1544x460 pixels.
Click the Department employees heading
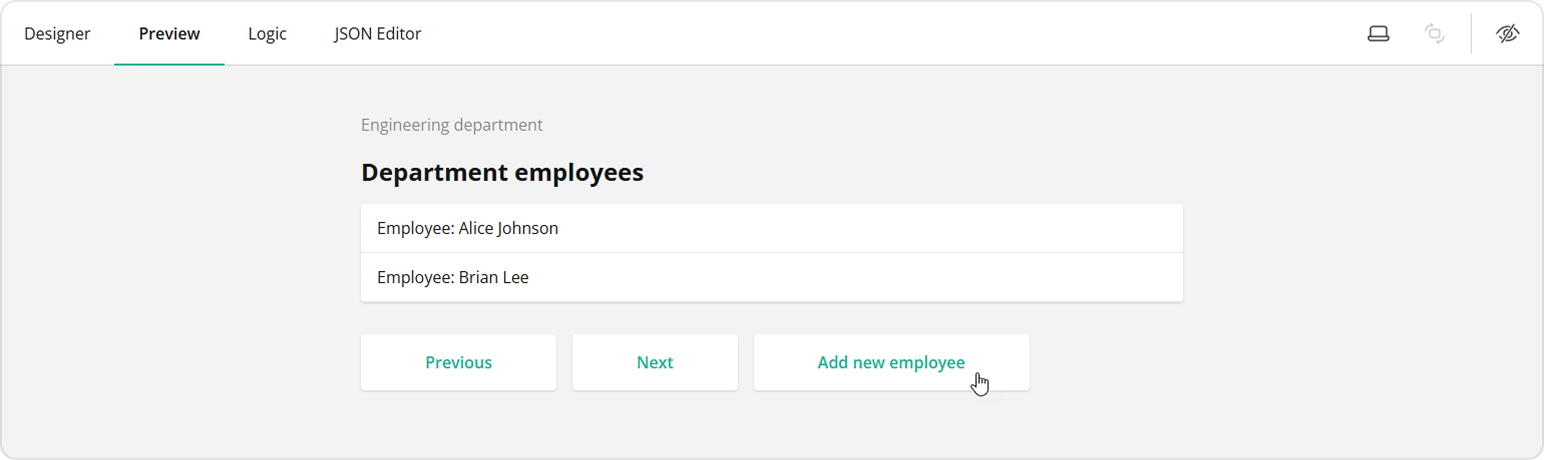coord(502,173)
